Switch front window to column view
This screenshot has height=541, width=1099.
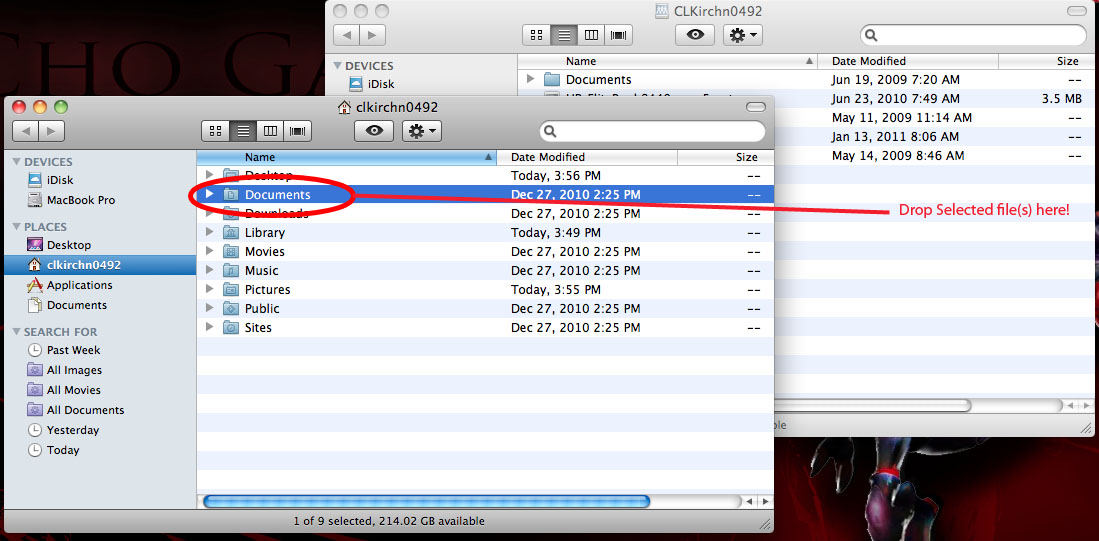[270, 131]
